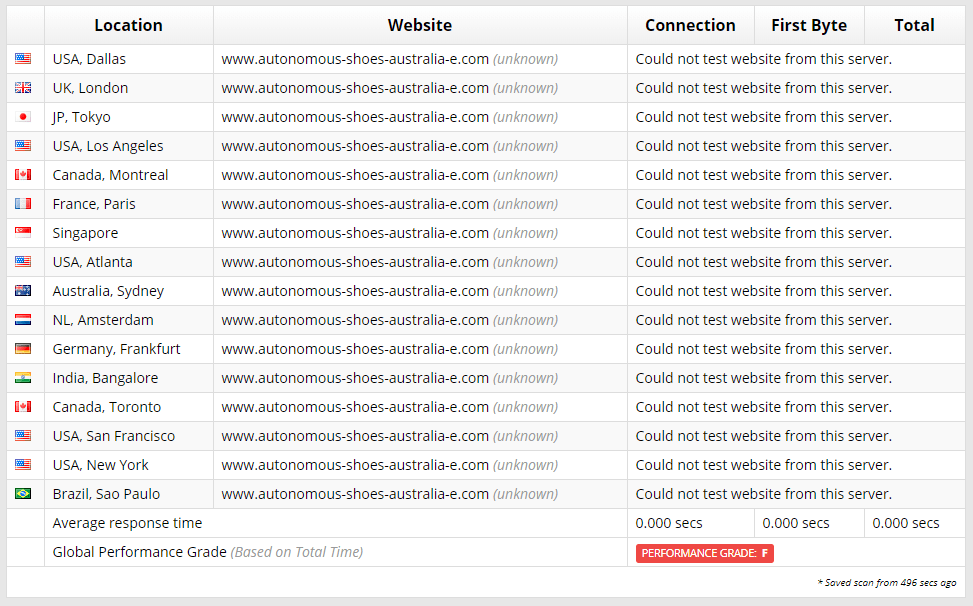
Task: Click the 'Saved scan from 496 secs ago' note
Action: 887,582
